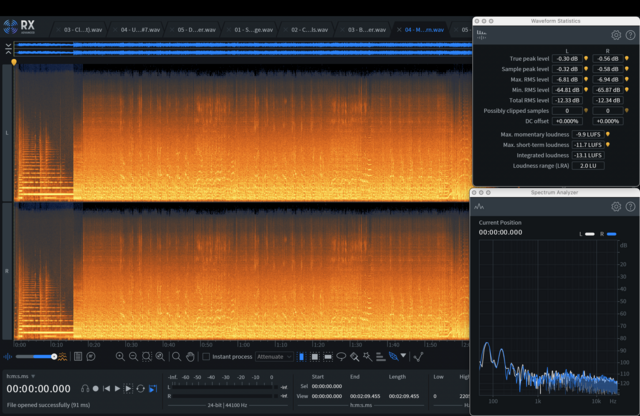Jump to True peak level L marker
The width and height of the screenshot is (640, 416).
(x=586, y=58)
